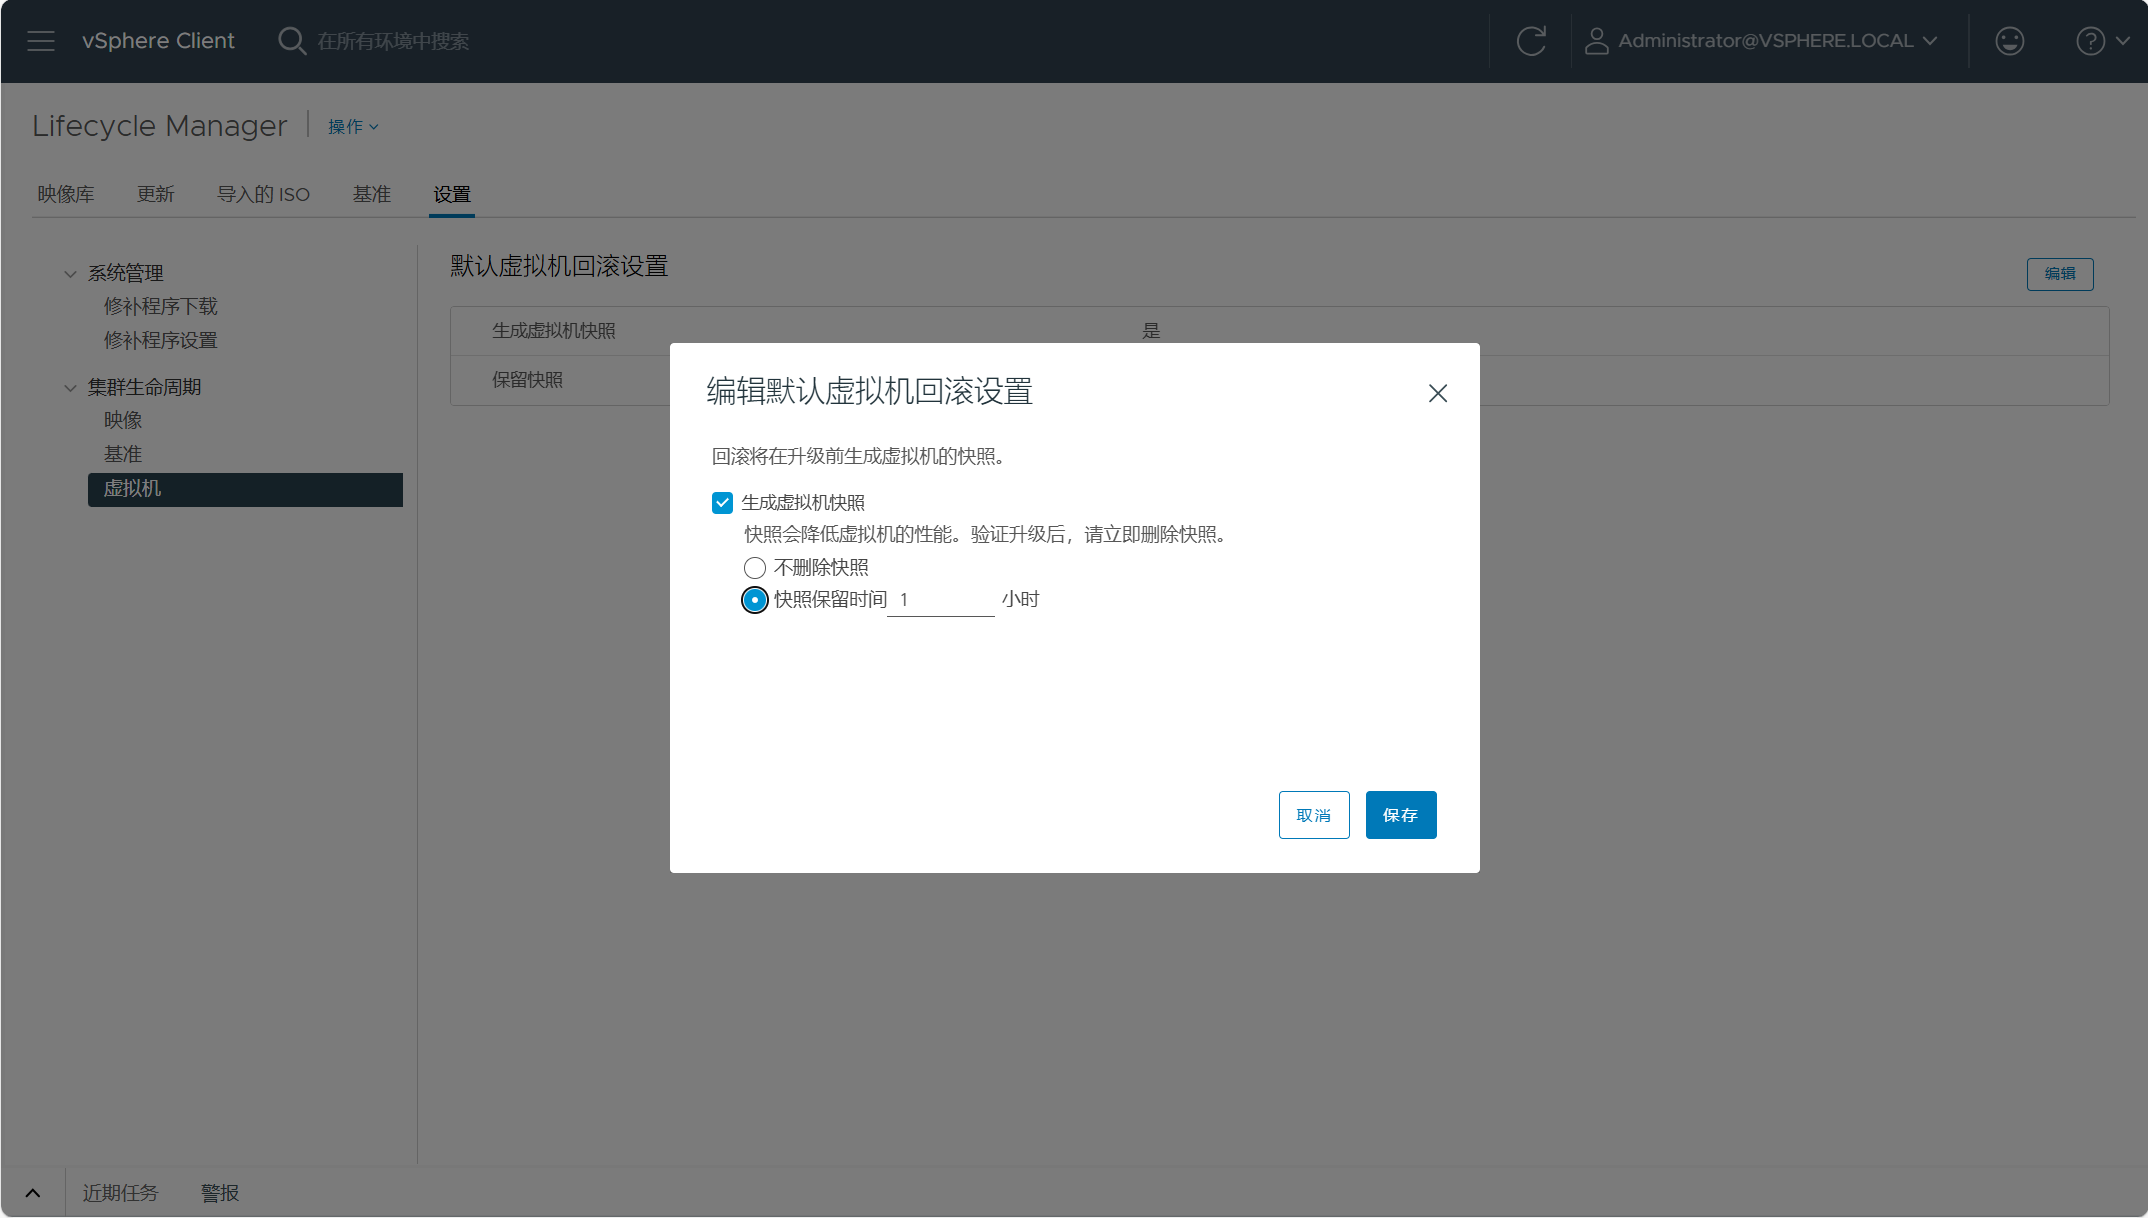
Task: Click the global search magnifier icon
Action: (291, 41)
